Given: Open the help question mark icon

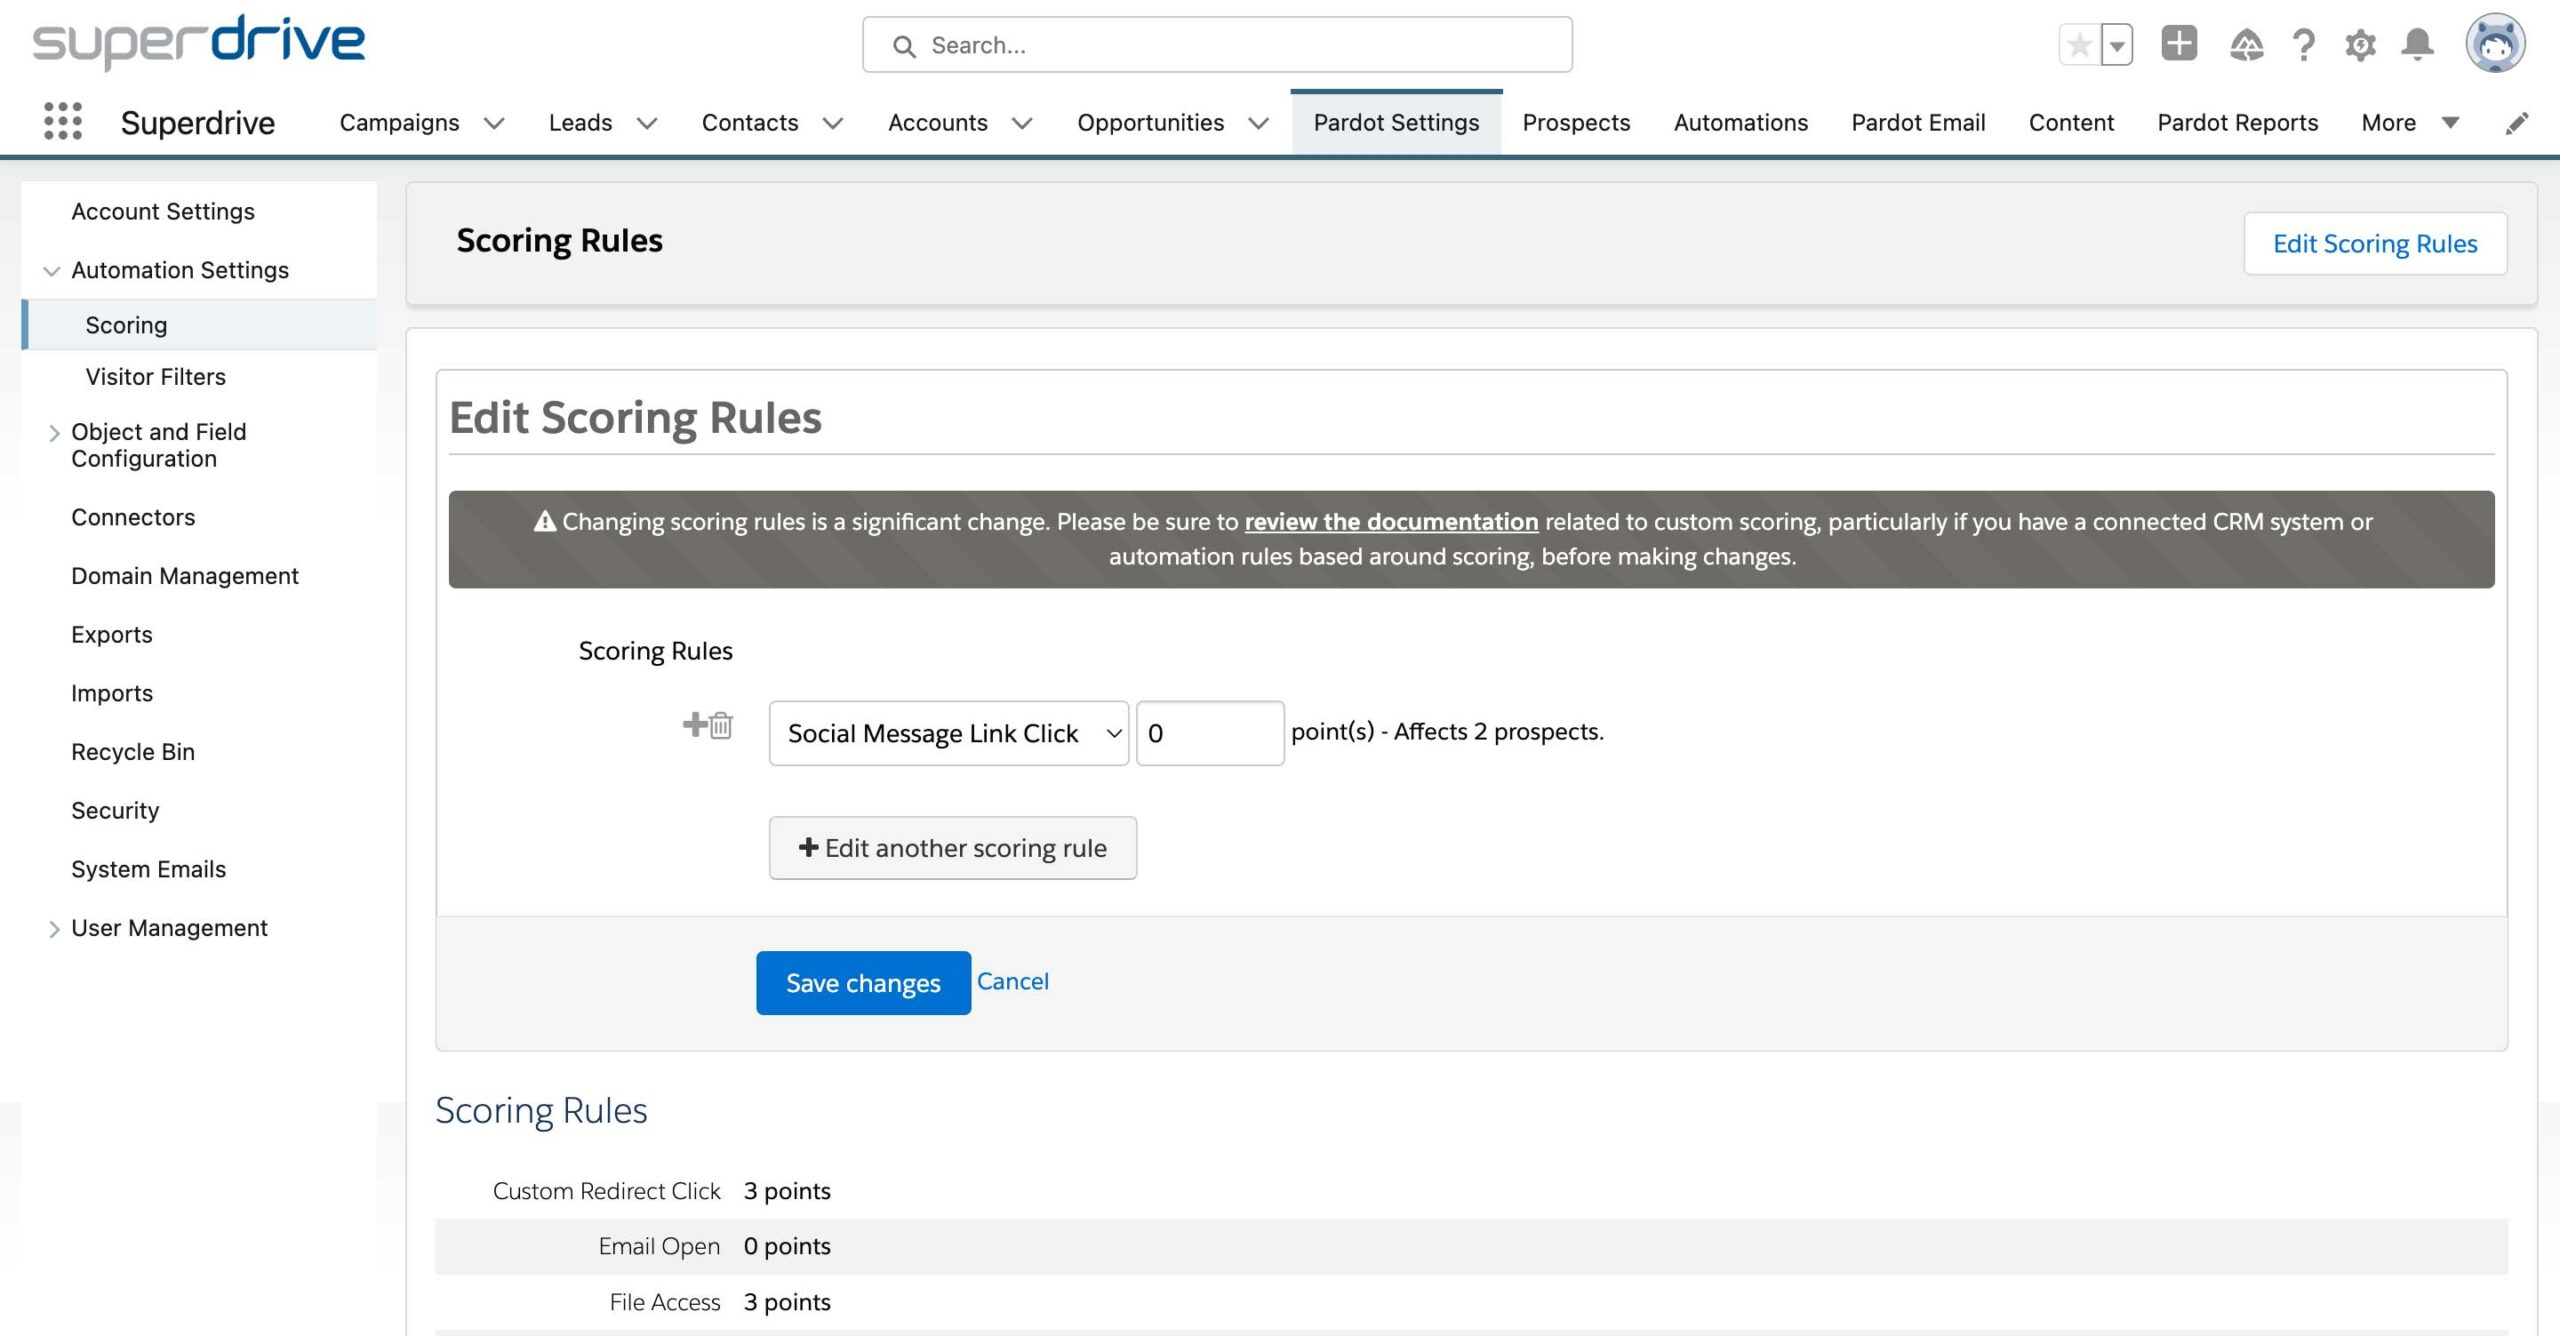Looking at the screenshot, I should coord(2304,45).
